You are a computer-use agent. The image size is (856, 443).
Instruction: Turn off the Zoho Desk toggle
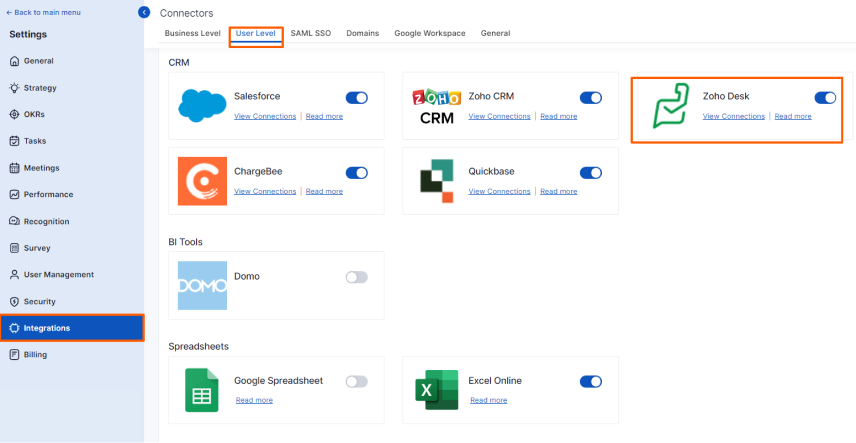click(825, 98)
